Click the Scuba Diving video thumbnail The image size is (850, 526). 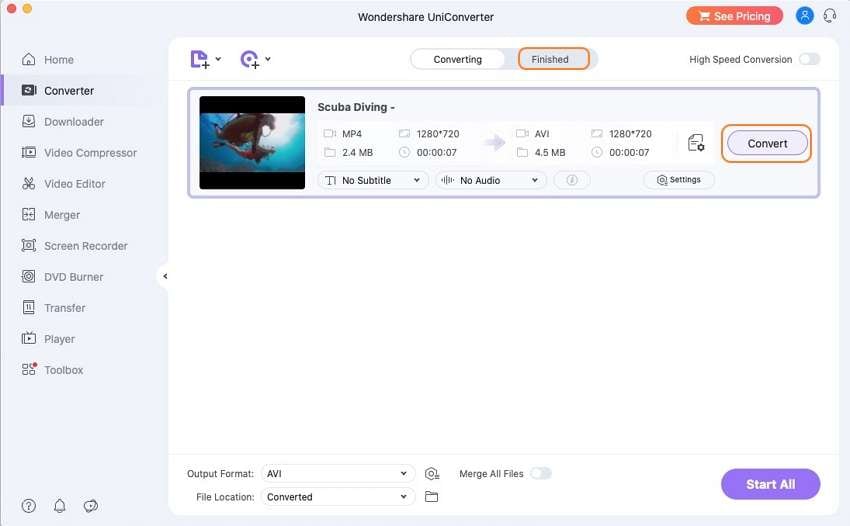pos(252,143)
